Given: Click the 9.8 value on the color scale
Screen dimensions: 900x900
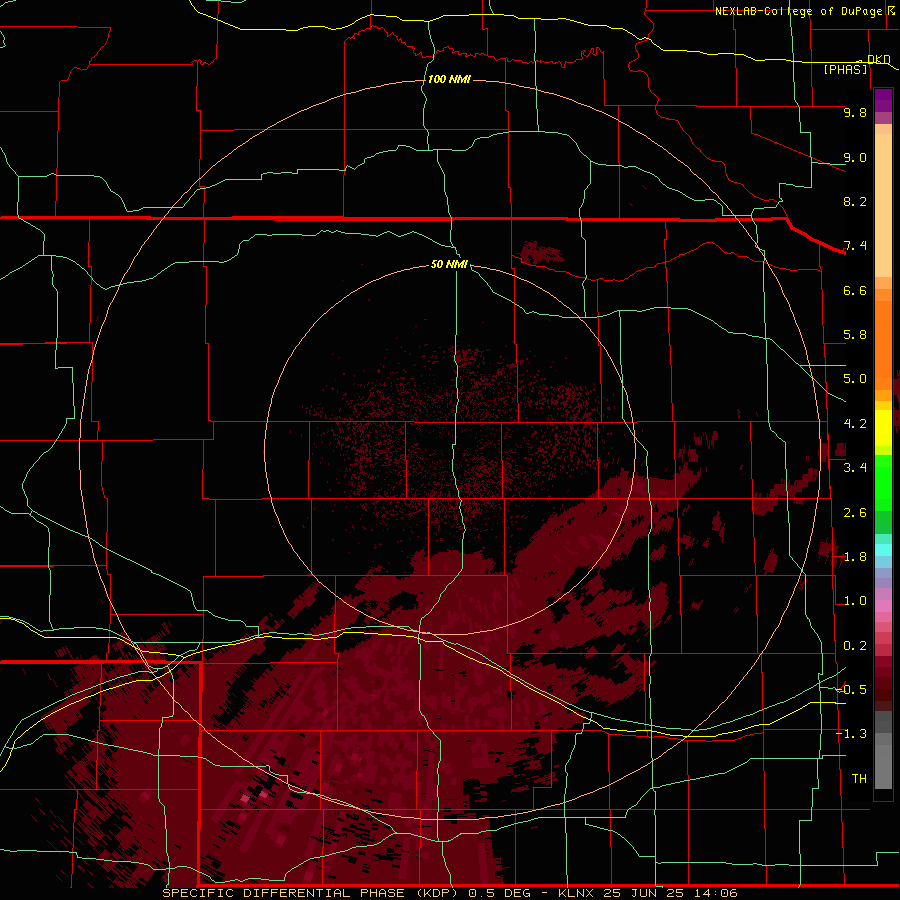Looking at the screenshot, I should click(855, 112).
